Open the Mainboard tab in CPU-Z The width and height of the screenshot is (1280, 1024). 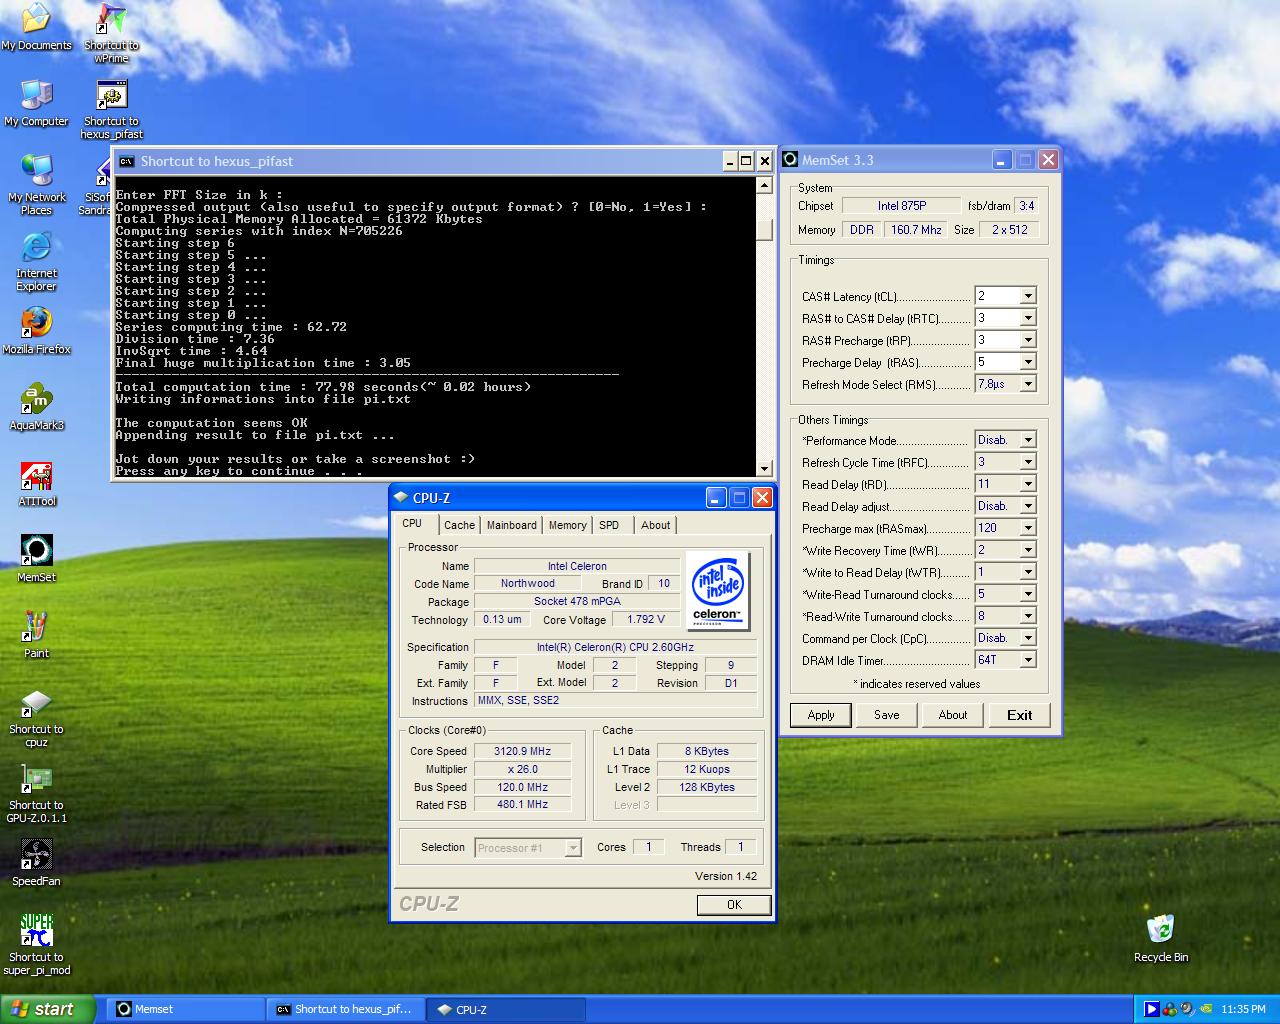click(x=512, y=525)
